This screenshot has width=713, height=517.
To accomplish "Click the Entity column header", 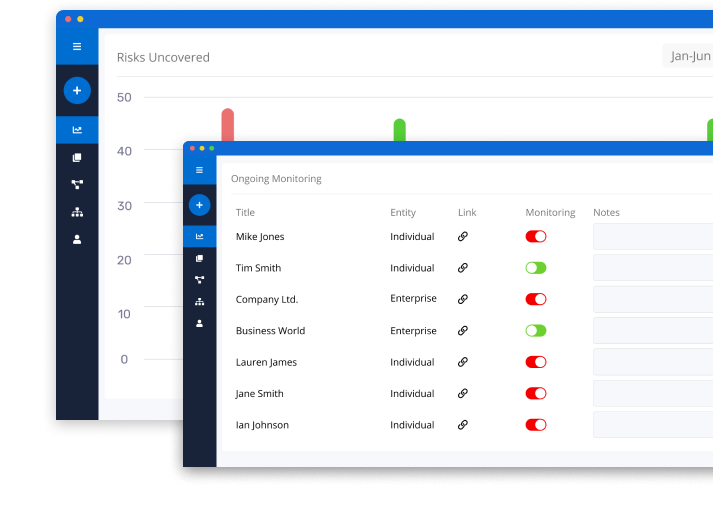I will pyautogui.click(x=403, y=212).
